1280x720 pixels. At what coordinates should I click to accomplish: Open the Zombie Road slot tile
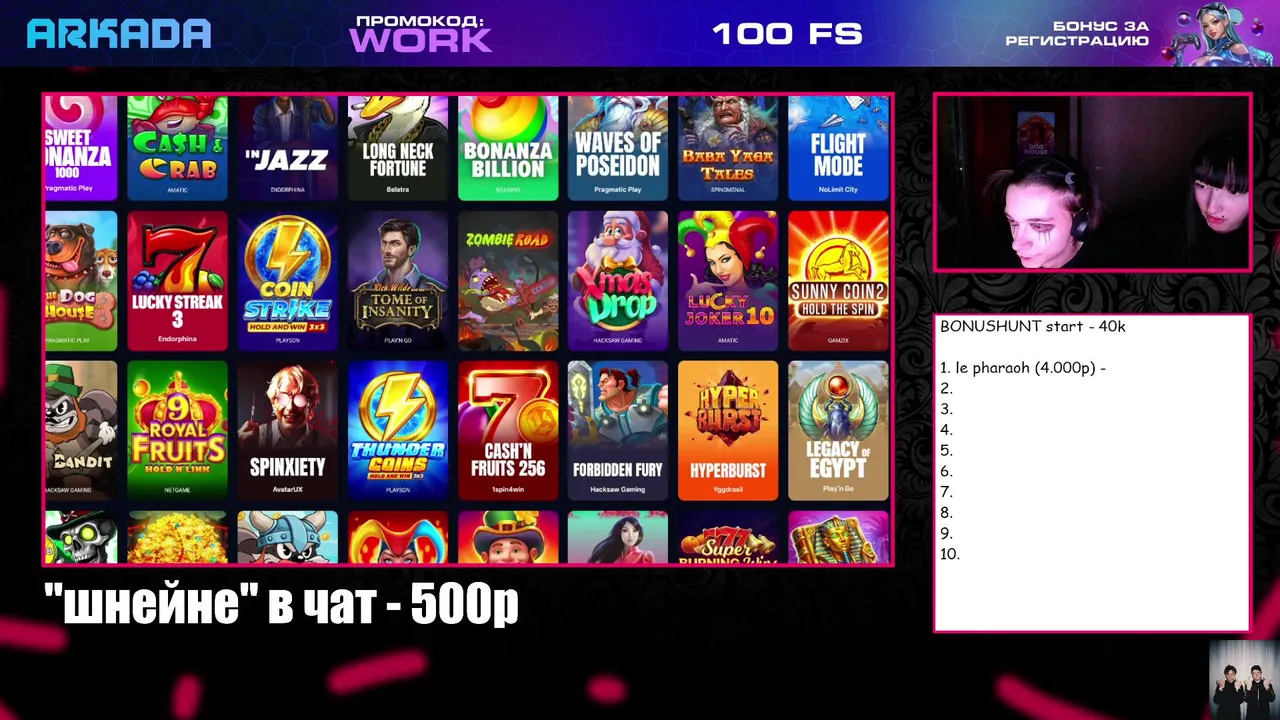coord(508,281)
